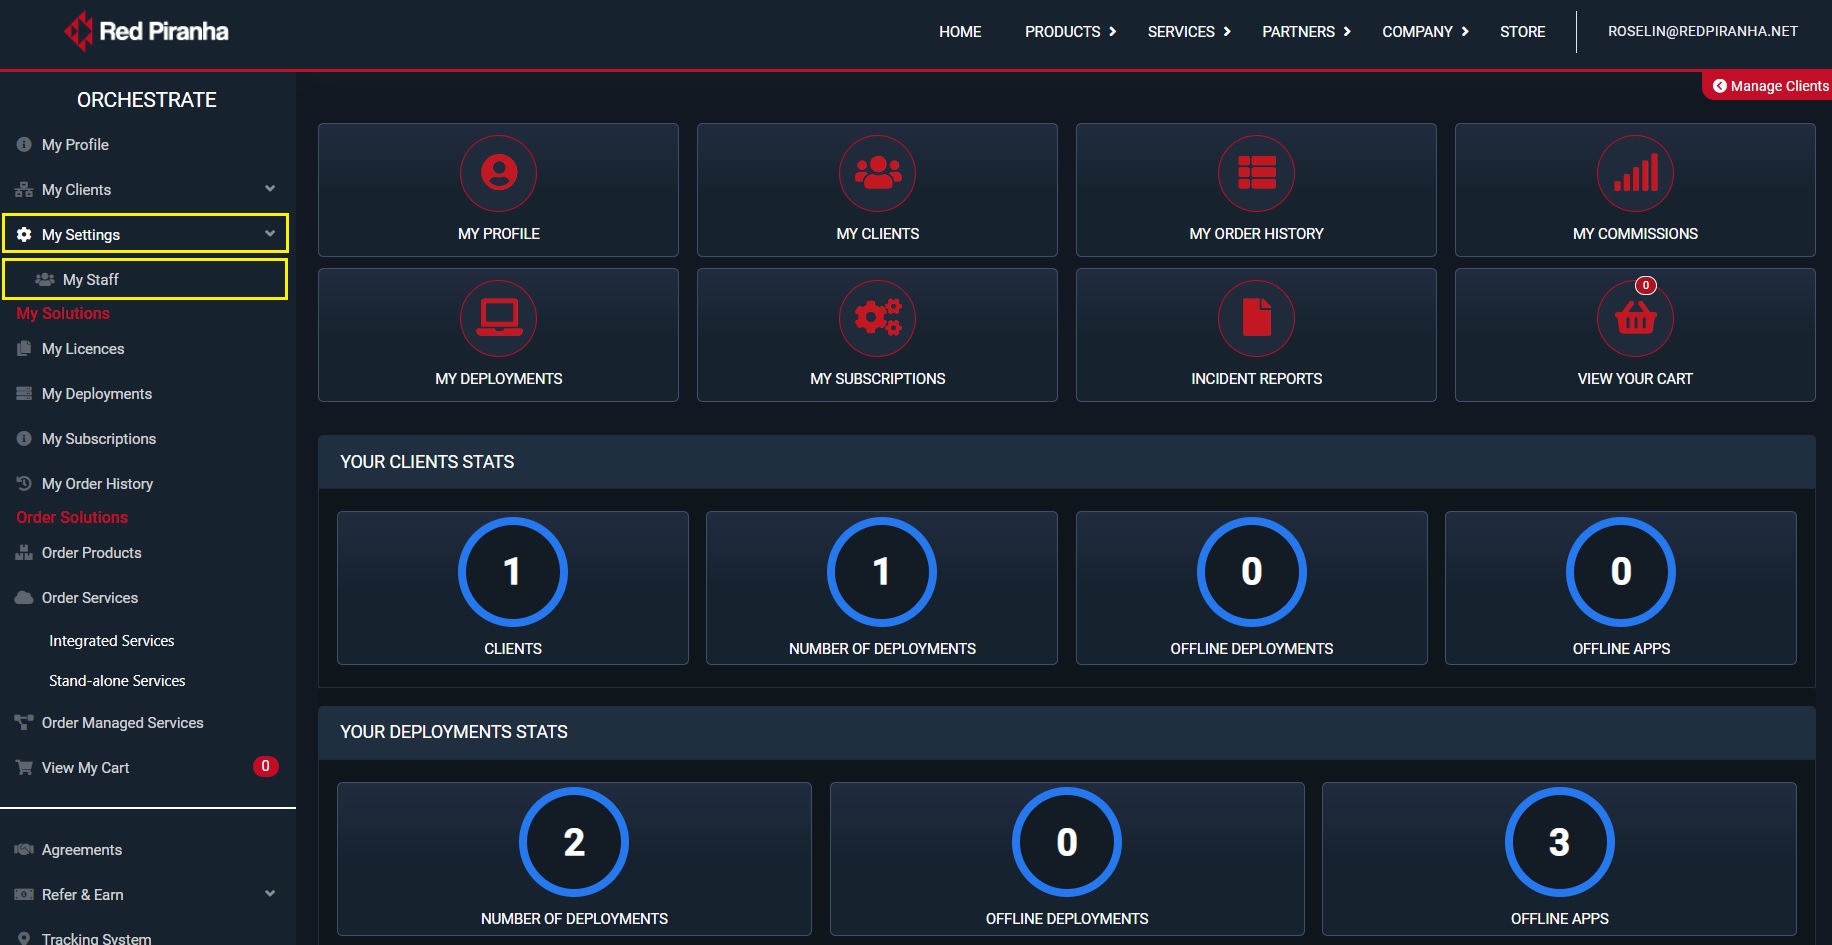Screen dimensions: 1832x945
Task: Click the clients Offline Apps card showing 0
Action: pyautogui.click(x=1620, y=588)
